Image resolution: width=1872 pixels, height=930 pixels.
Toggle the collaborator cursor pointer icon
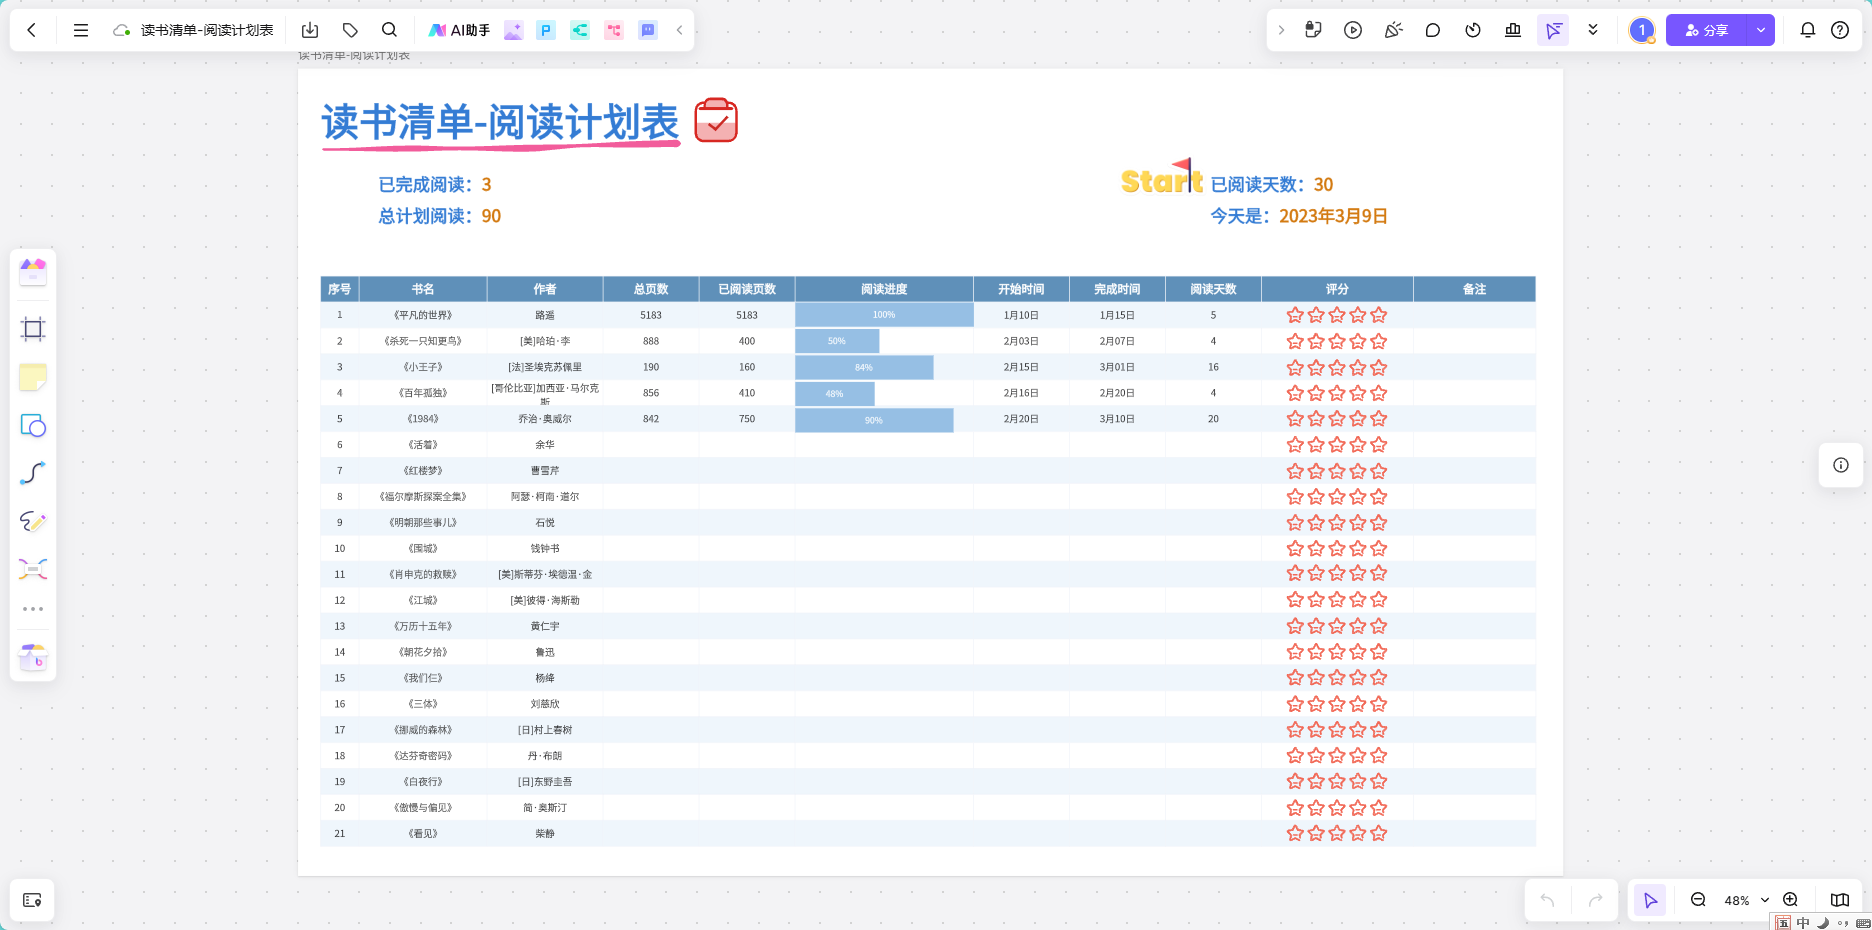[1553, 30]
